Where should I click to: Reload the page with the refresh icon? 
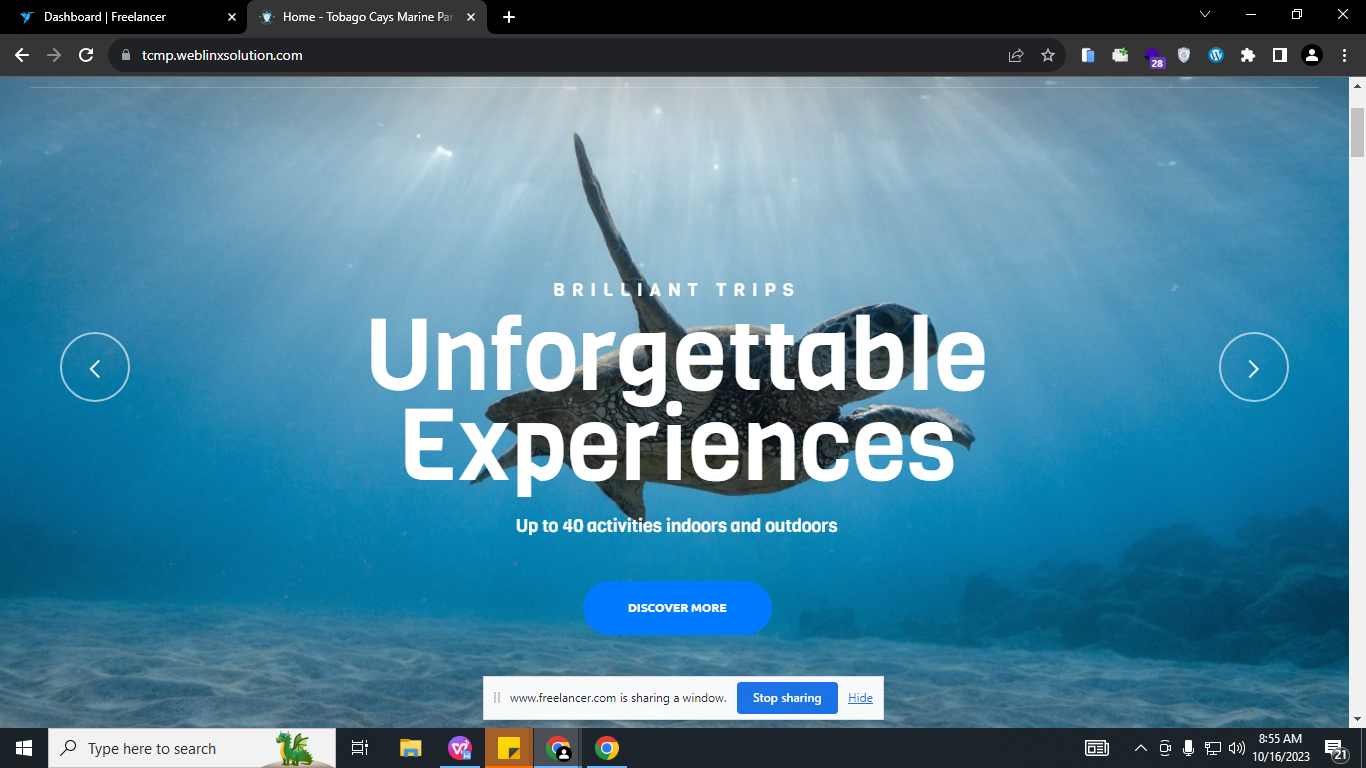[86, 56]
